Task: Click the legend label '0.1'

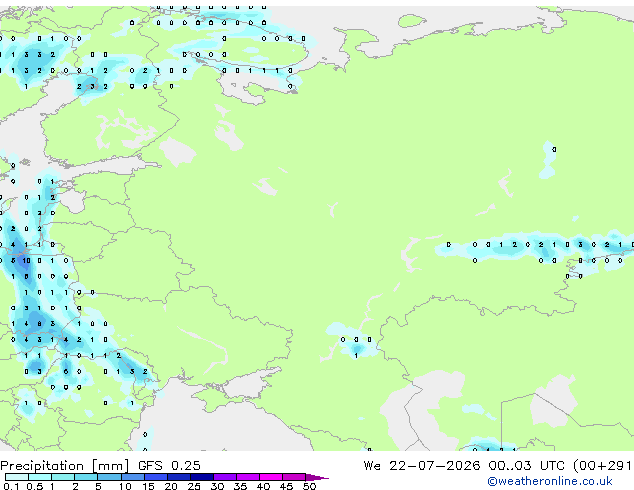Action: pyautogui.click(x=11, y=486)
